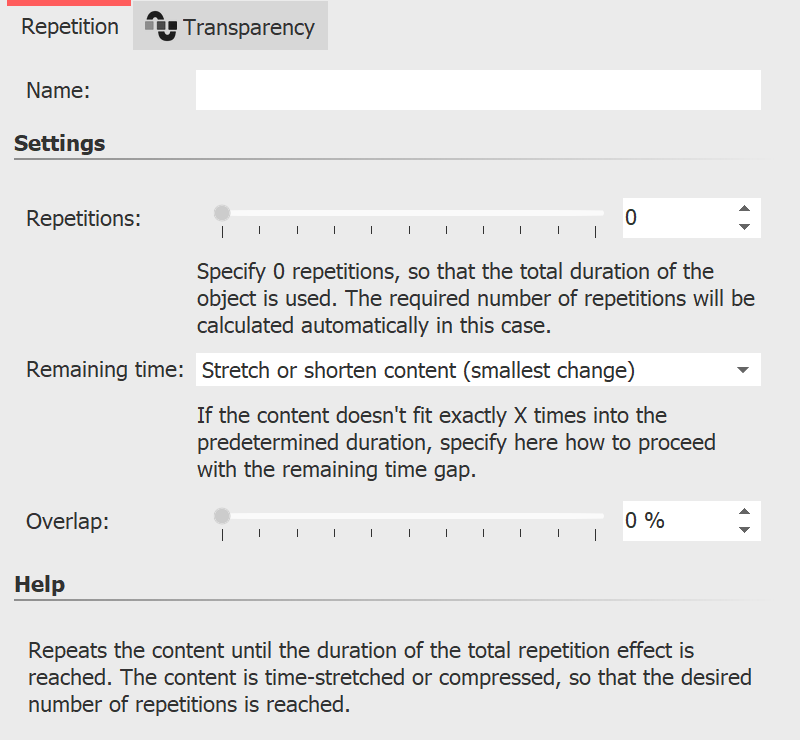The width and height of the screenshot is (800, 740).
Task: Select the Repetition tab
Action: [x=68, y=27]
